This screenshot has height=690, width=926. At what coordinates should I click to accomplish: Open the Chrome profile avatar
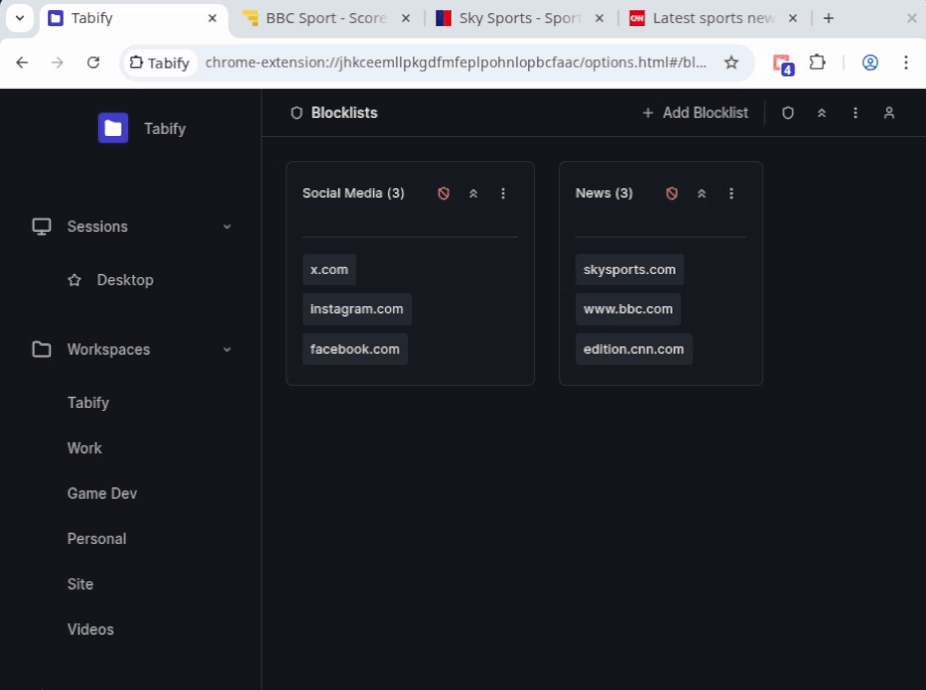coord(870,63)
